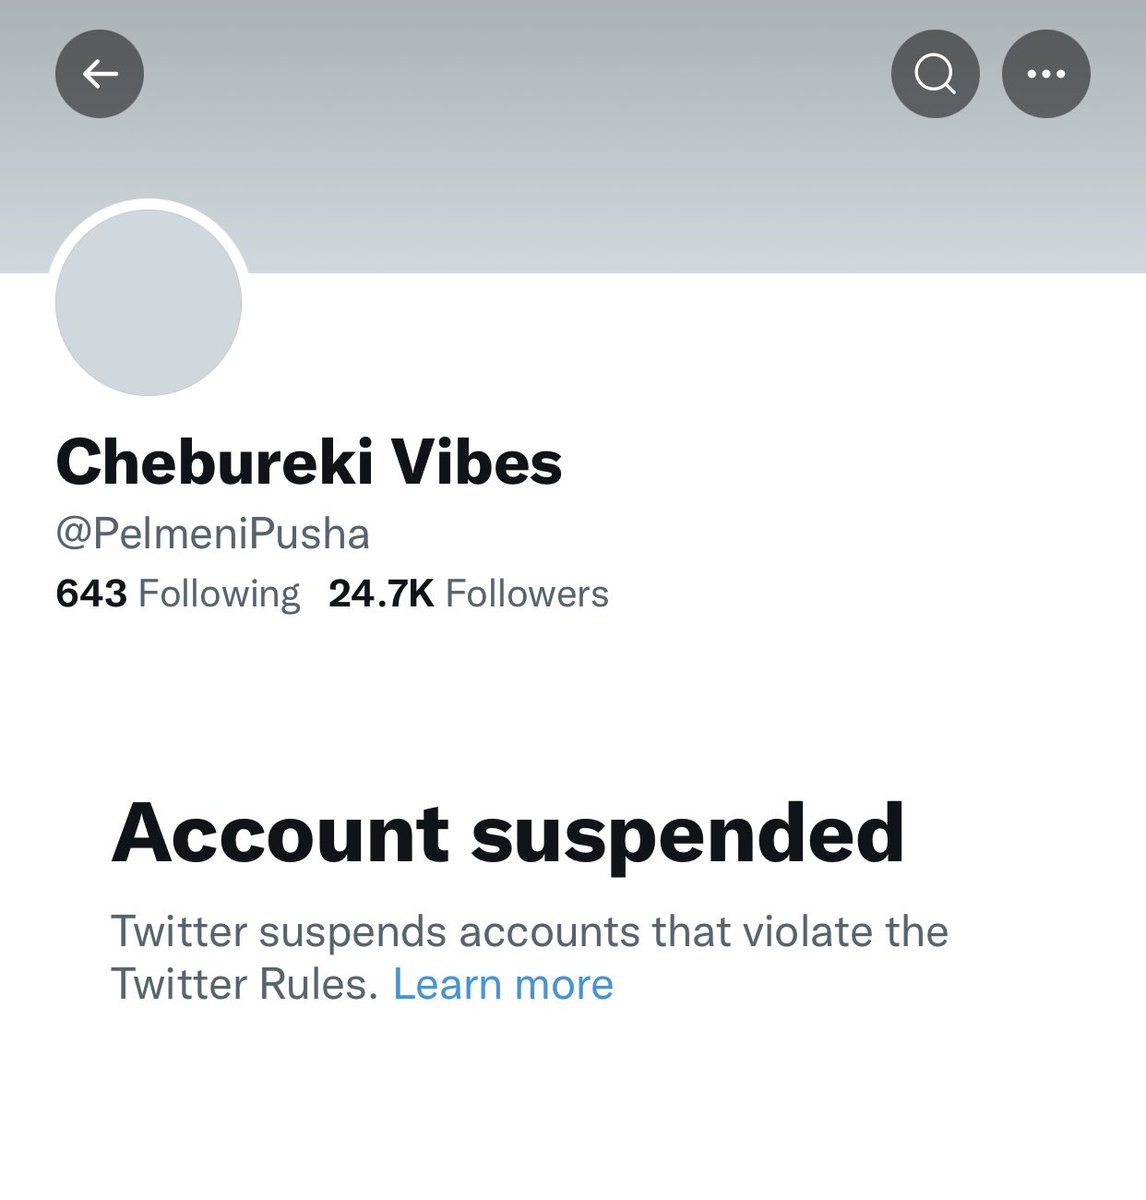1146x1200 pixels.
Task: Click the word "Vibes" in profile name
Action: [476, 462]
